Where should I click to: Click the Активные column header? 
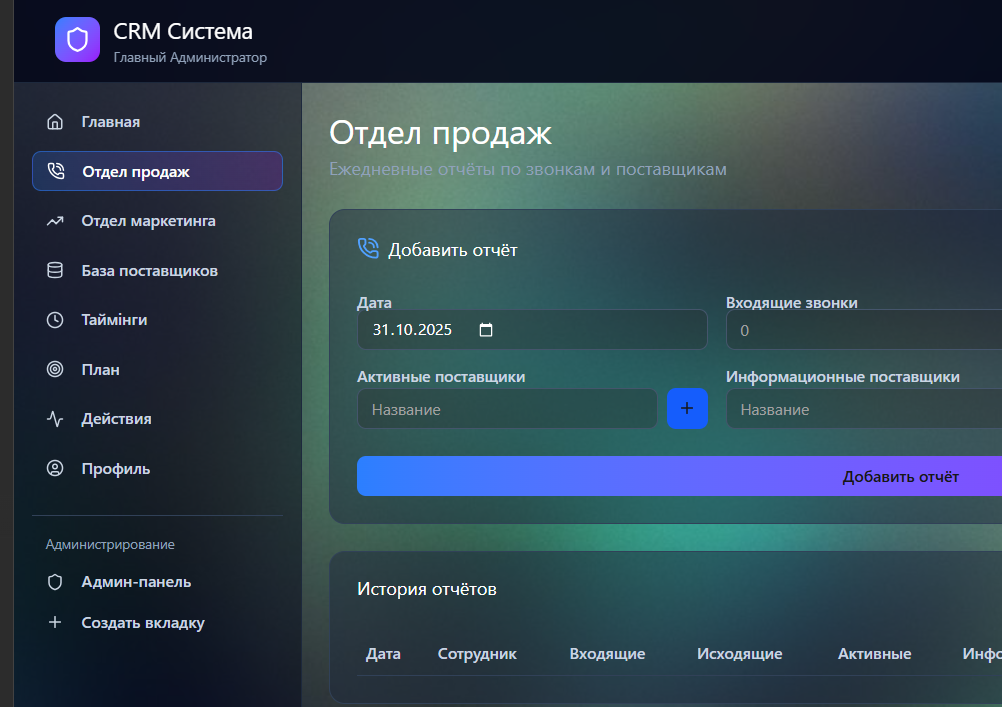coord(875,654)
